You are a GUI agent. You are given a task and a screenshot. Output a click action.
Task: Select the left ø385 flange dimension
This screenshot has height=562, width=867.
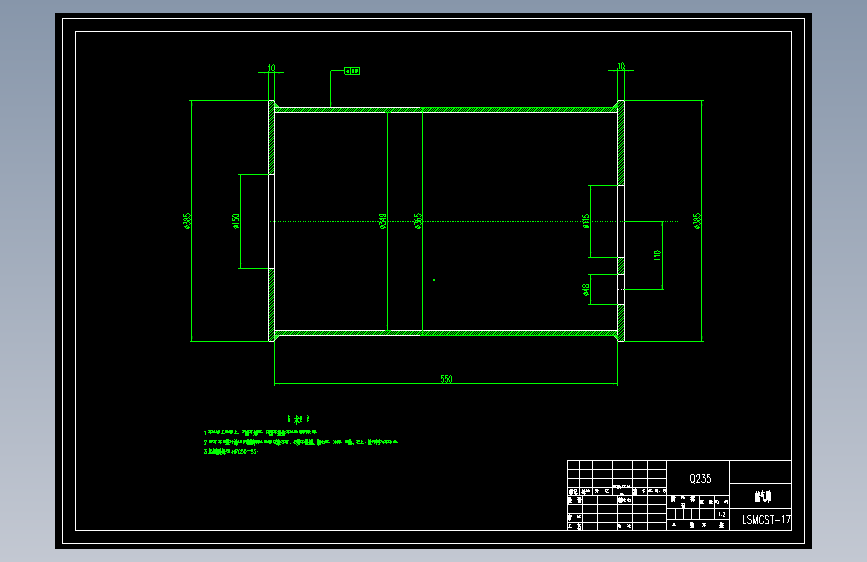tap(187, 221)
